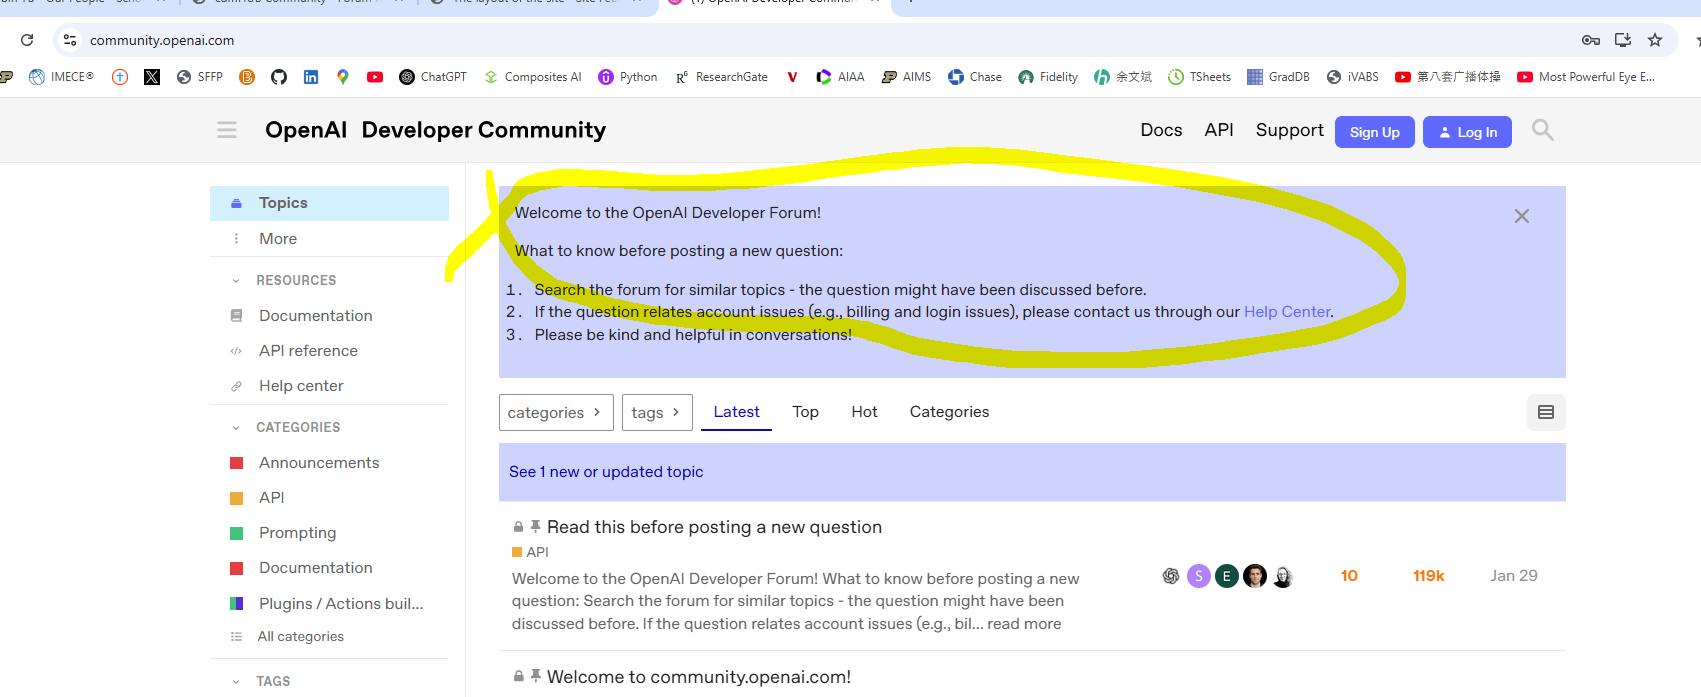Image resolution: width=1701 pixels, height=697 pixels.
Task: Open the orange B bookmark icon
Action: [247, 77]
